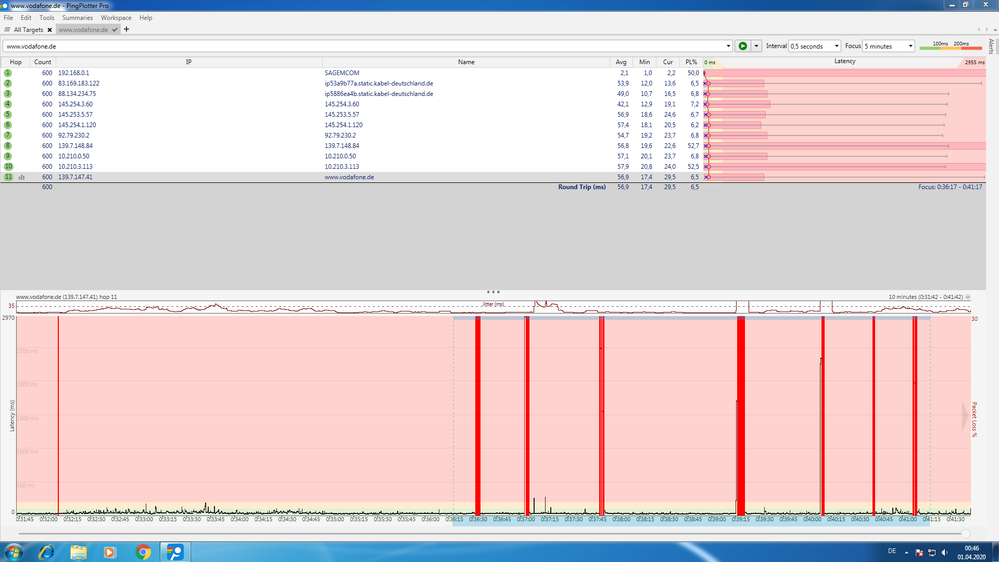The width and height of the screenshot is (999, 562).
Task: Click the PingPlotter taskbar button
Action: (x=175, y=552)
